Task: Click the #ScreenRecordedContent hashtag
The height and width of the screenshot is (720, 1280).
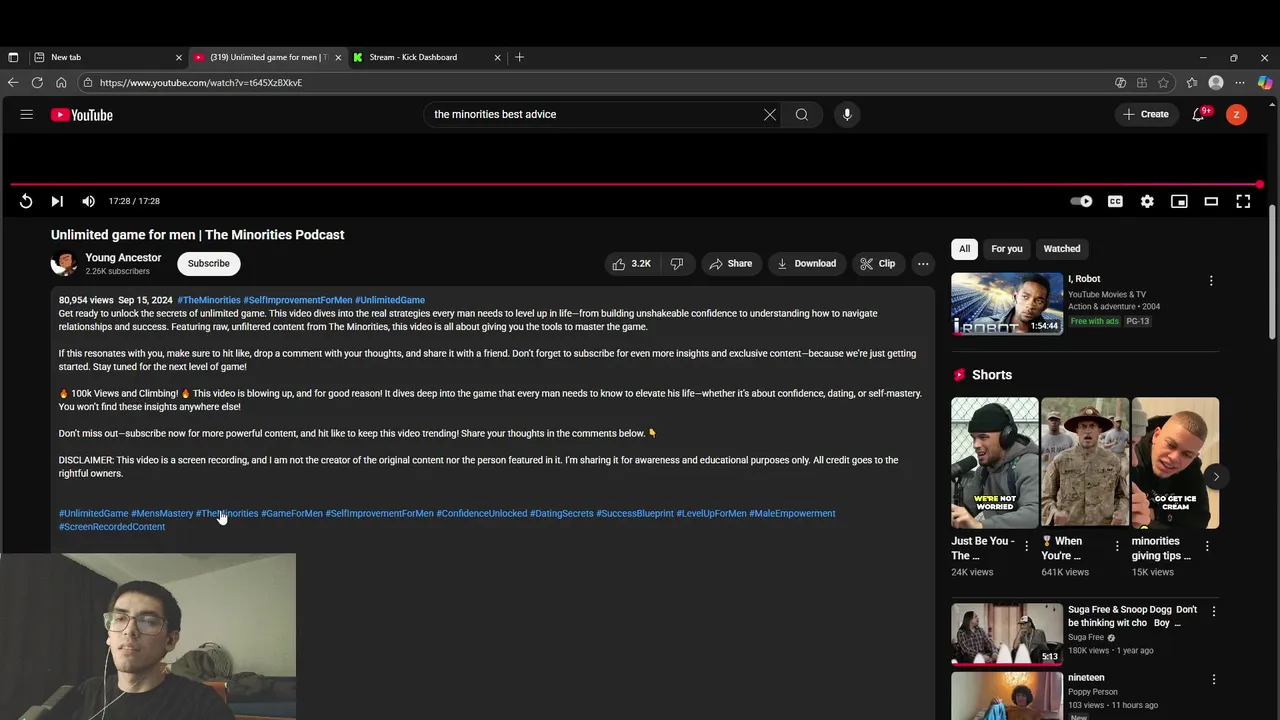Action: [112, 527]
